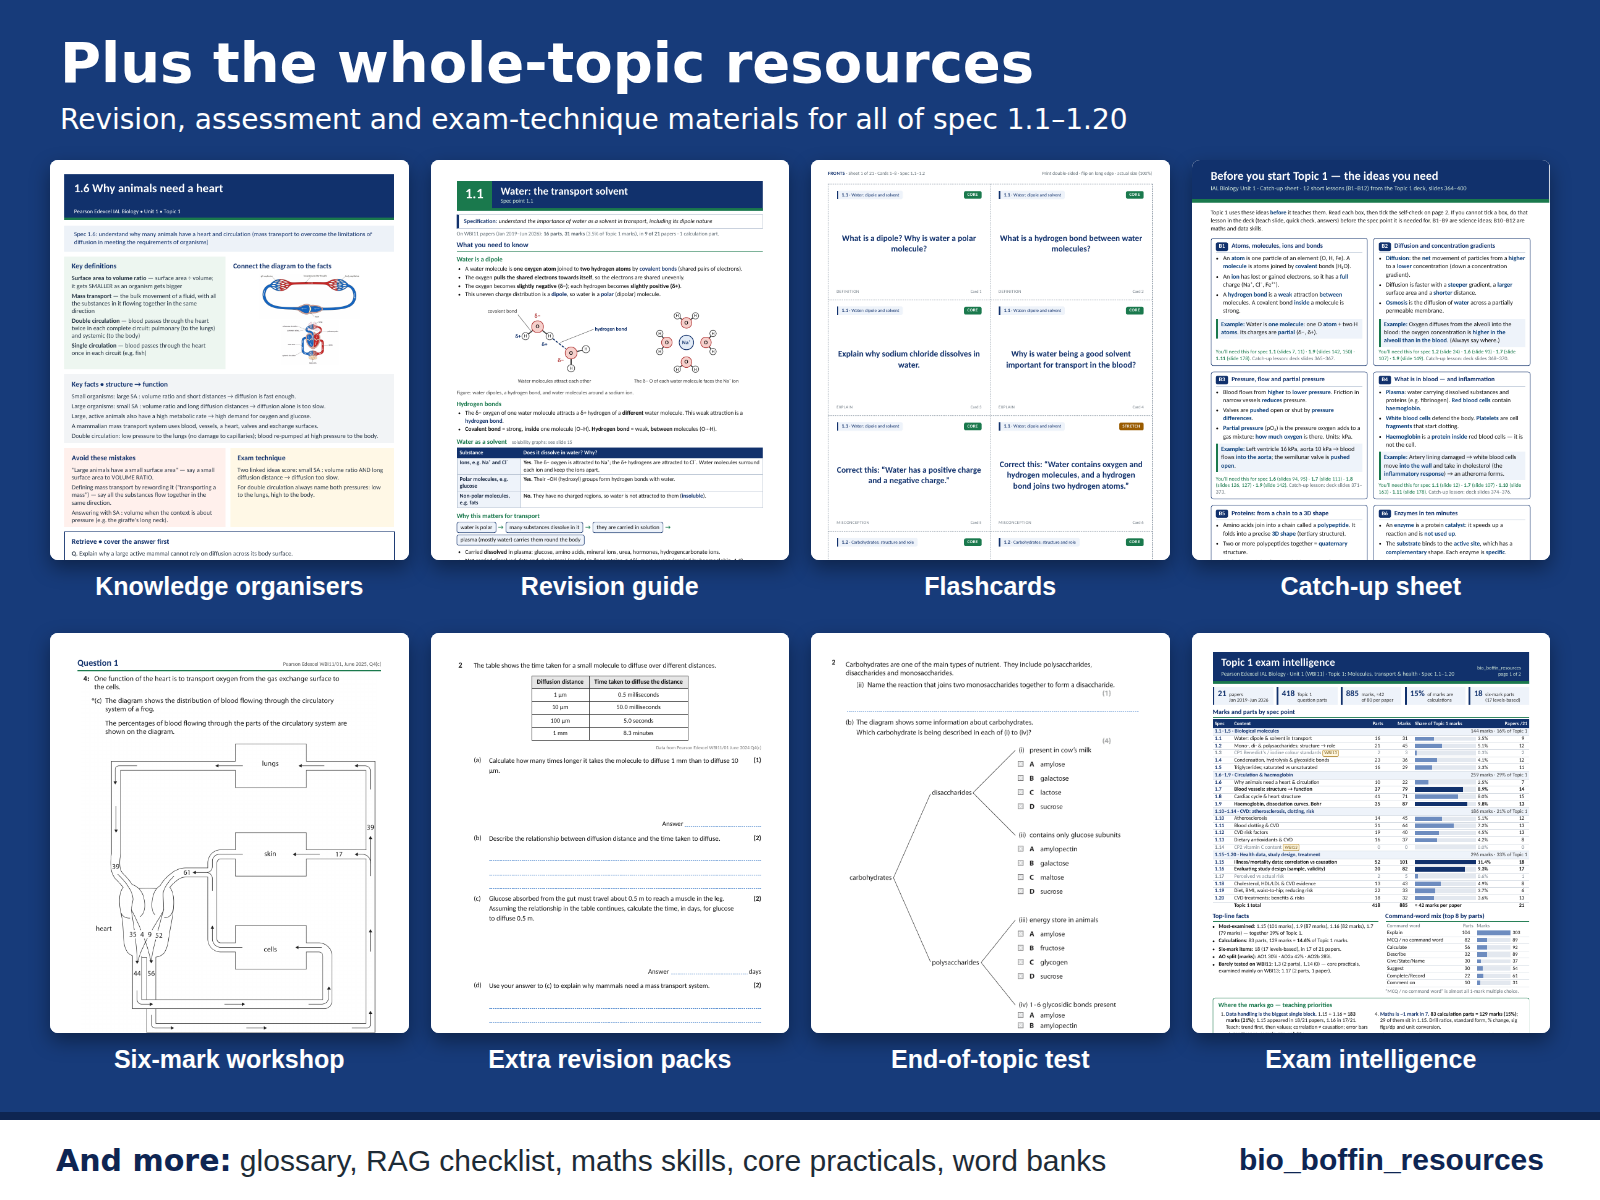The height and width of the screenshot is (1200, 1600).
Task: Click the 'bio_boffin_resources' brand name
Action: (x=1391, y=1160)
